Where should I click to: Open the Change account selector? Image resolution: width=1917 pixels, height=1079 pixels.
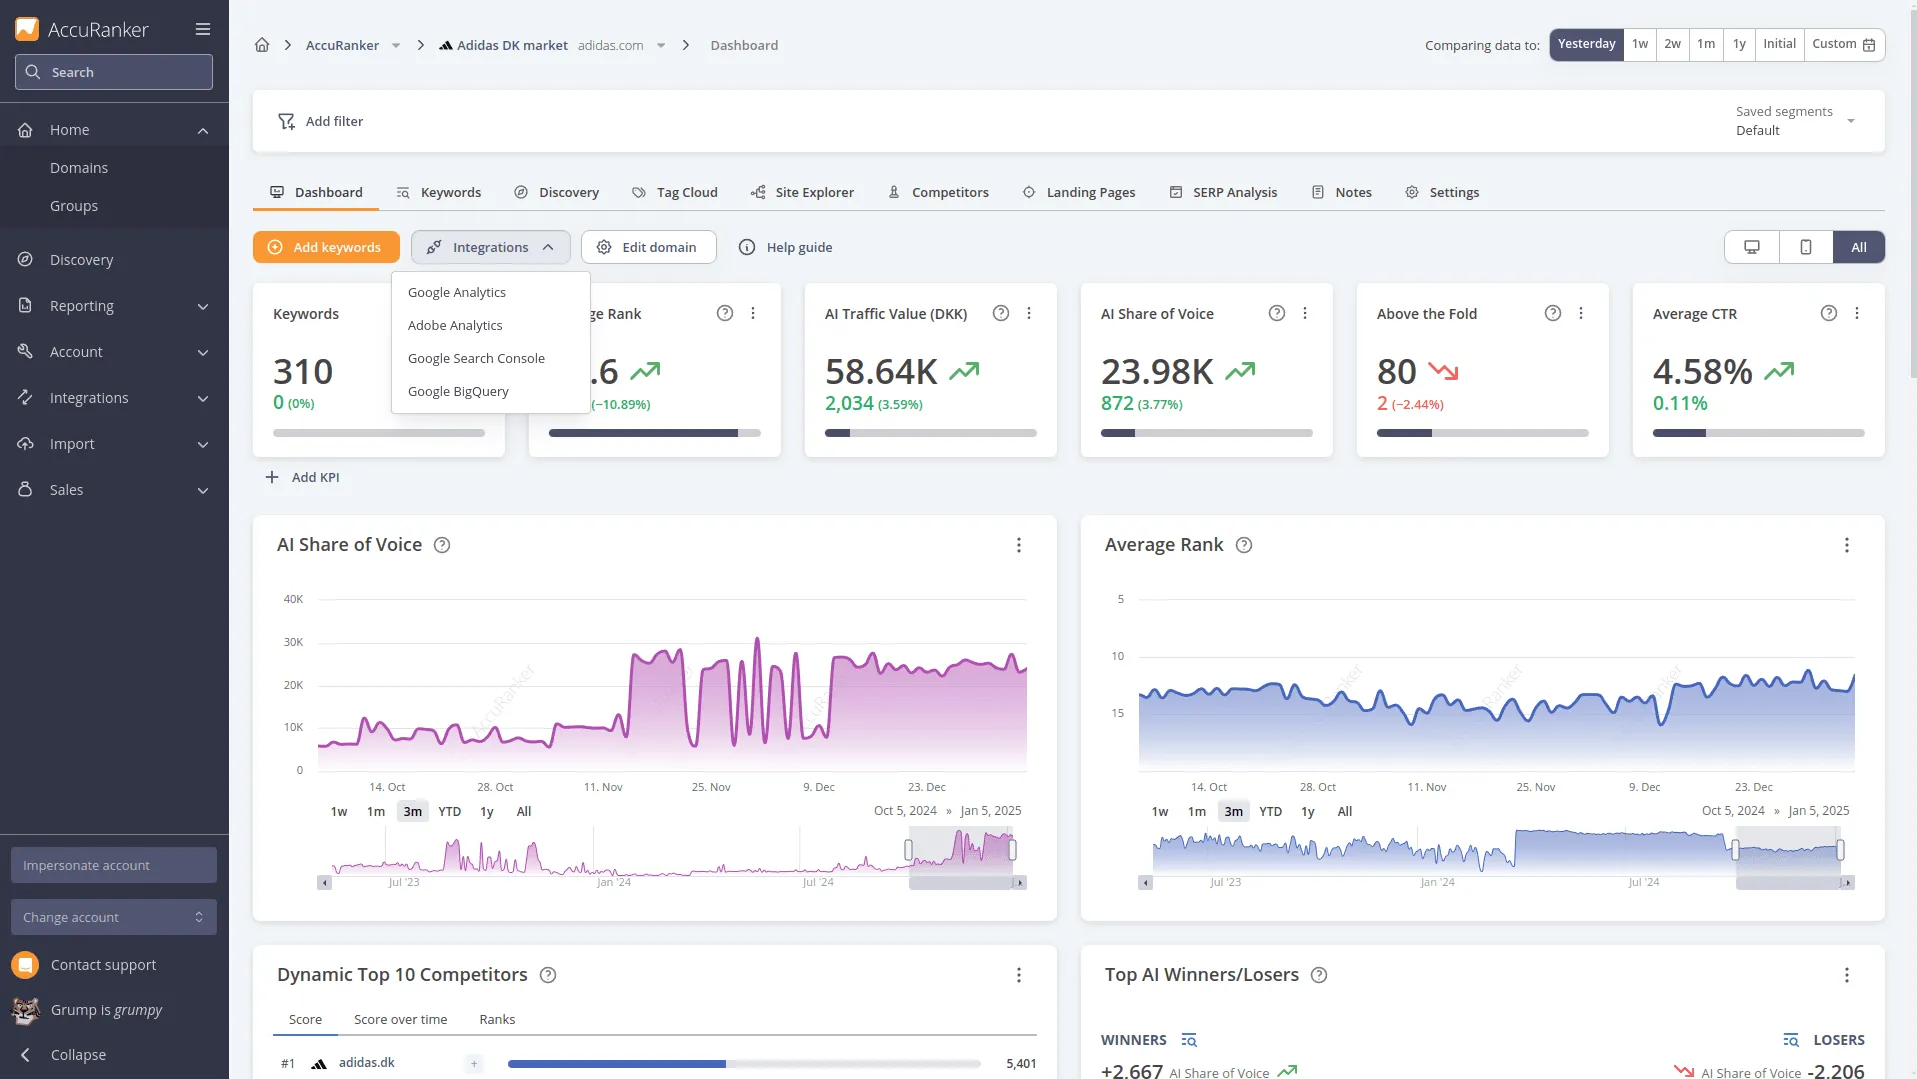tap(114, 917)
